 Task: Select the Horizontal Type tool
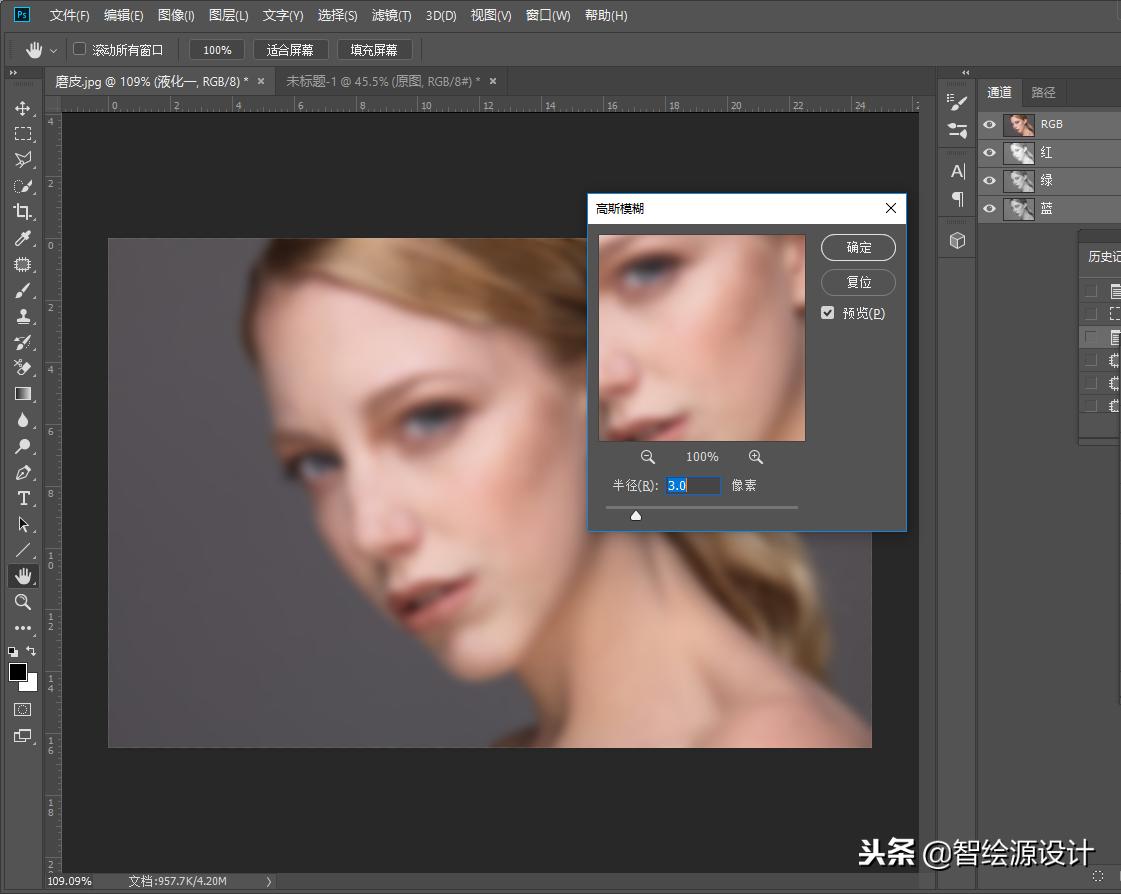click(x=22, y=499)
